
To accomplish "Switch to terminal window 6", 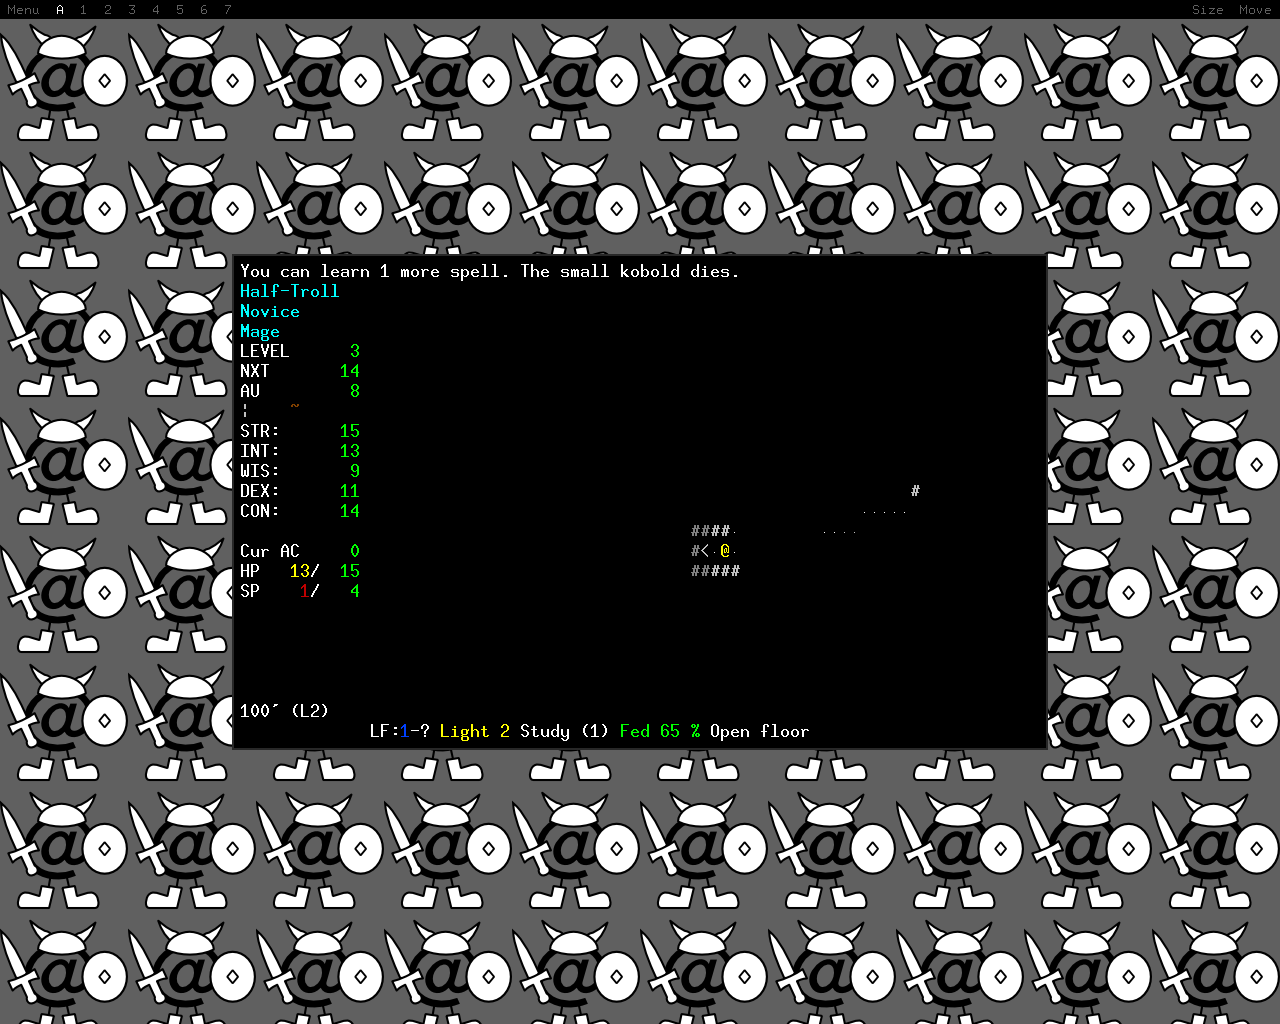I will 204,10.
